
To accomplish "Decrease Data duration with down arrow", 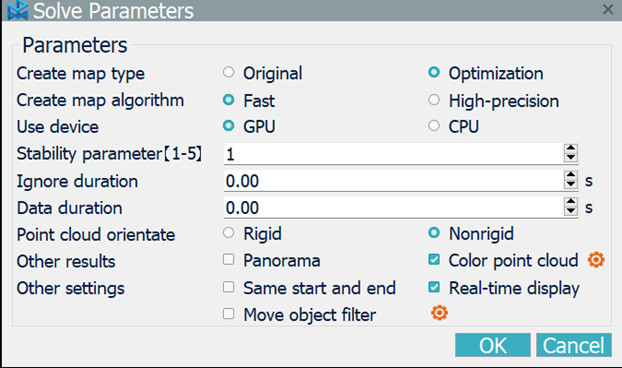I will 570,211.
